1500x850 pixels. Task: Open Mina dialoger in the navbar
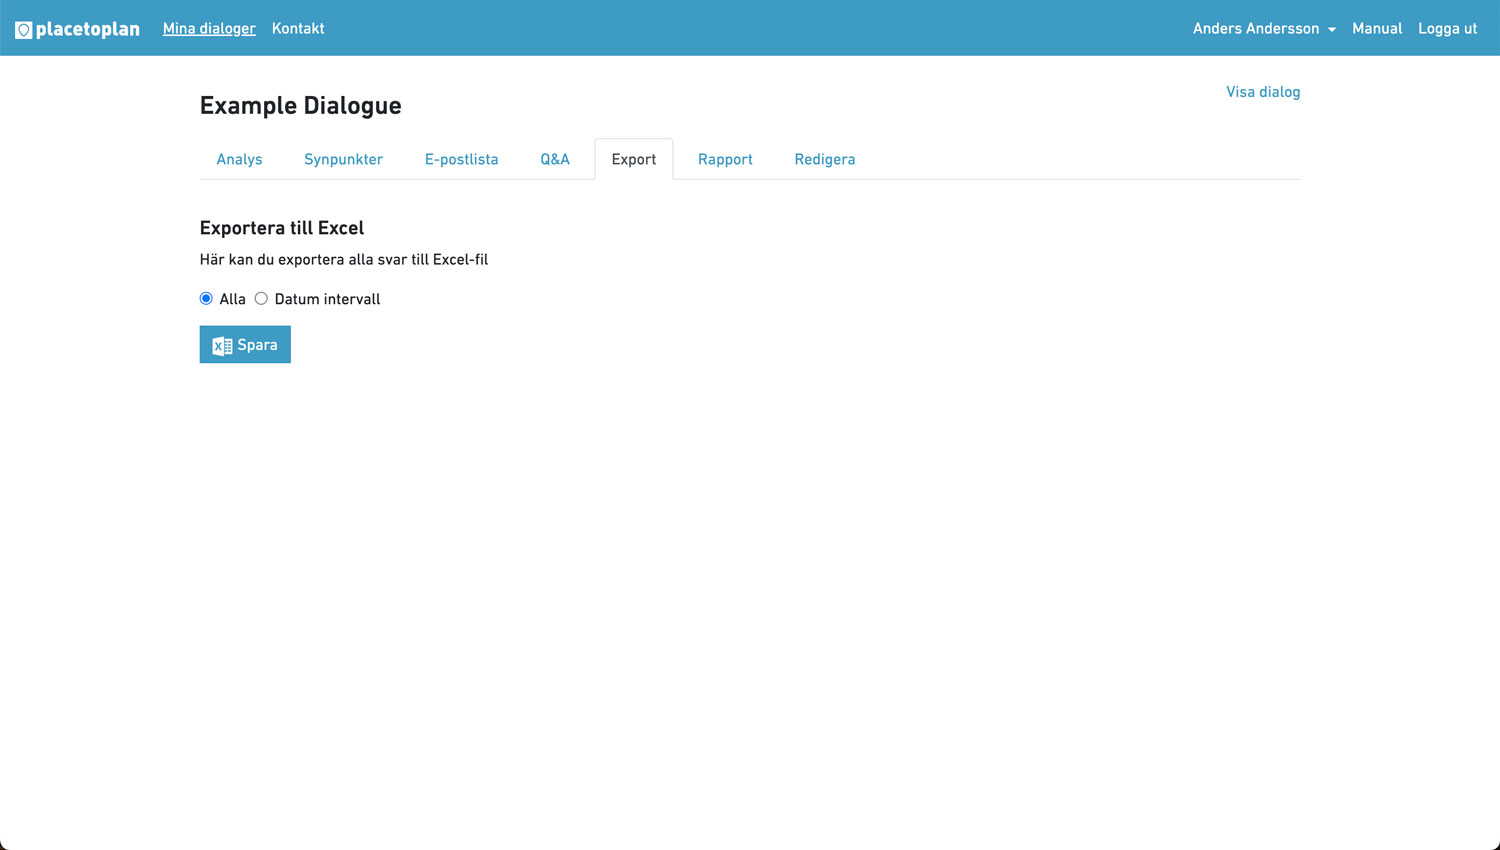point(209,29)
